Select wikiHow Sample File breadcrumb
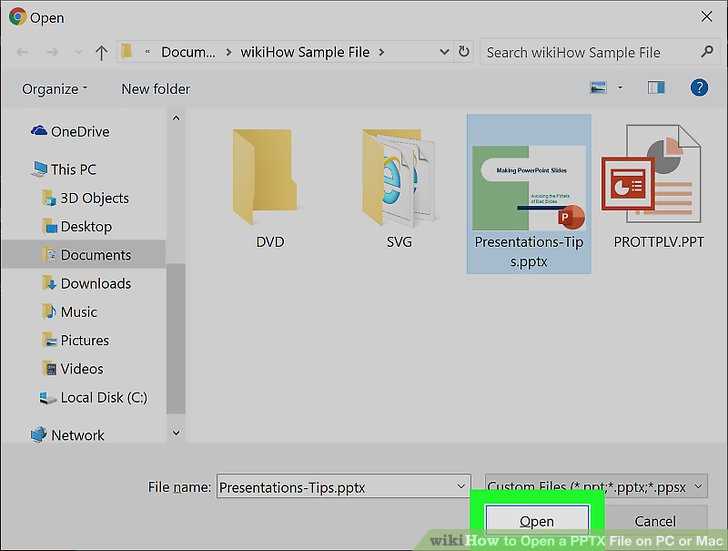This screenshot has height=551, width=728. click(305, 52)
